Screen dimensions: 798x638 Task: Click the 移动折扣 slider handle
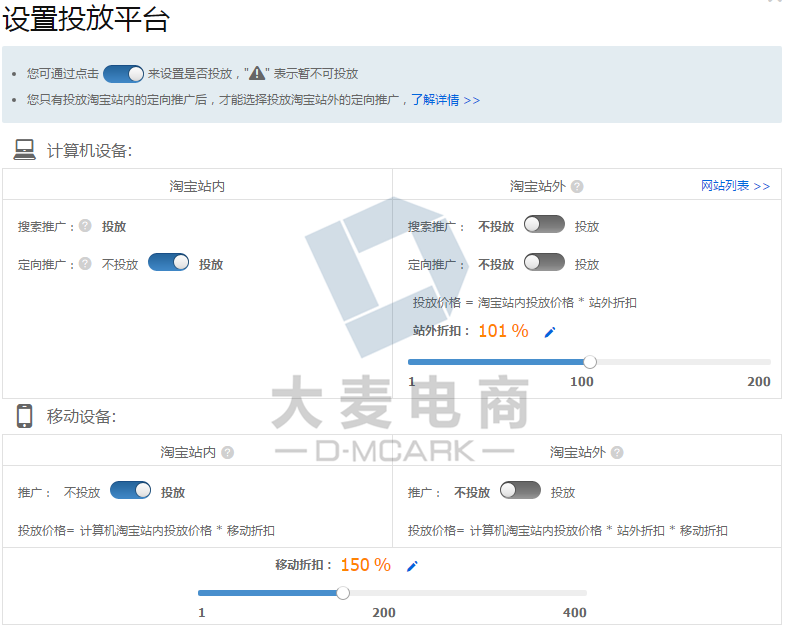pyautogui.click(x=343, y=593)
